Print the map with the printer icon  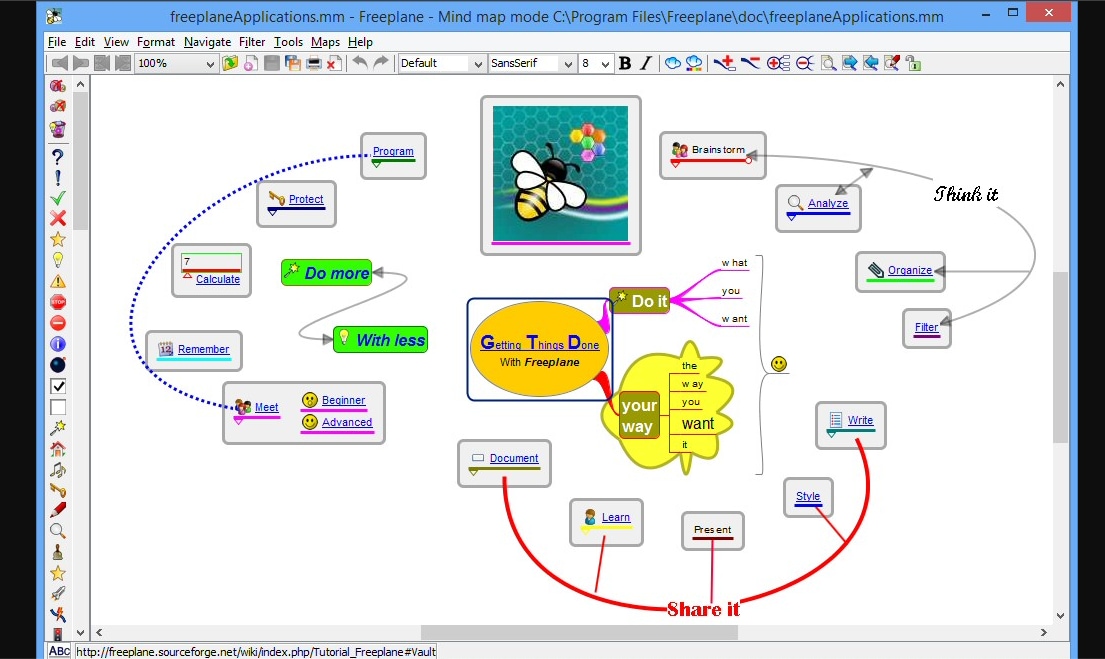tap(314, 63)
